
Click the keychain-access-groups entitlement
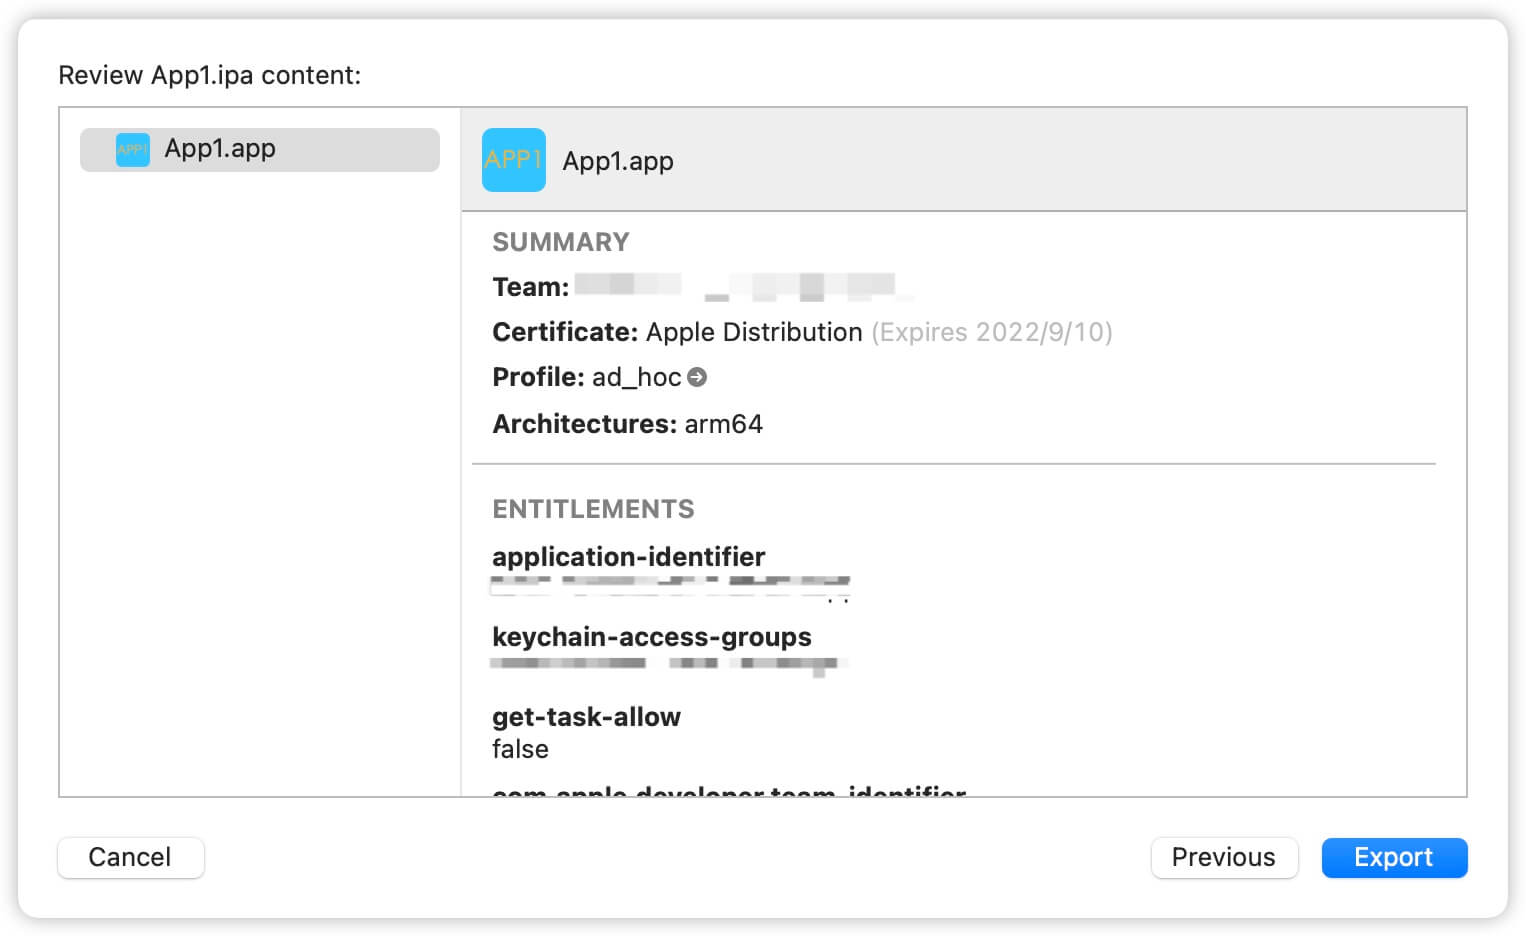tap(652, 637)
